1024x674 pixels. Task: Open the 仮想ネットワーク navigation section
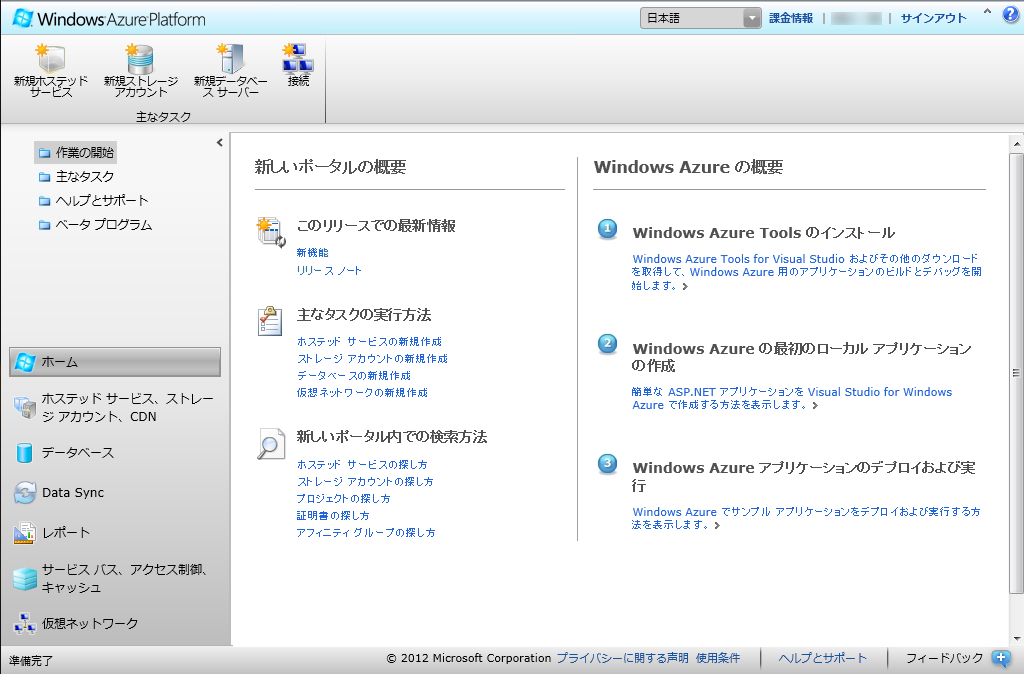tap(115, 623)
